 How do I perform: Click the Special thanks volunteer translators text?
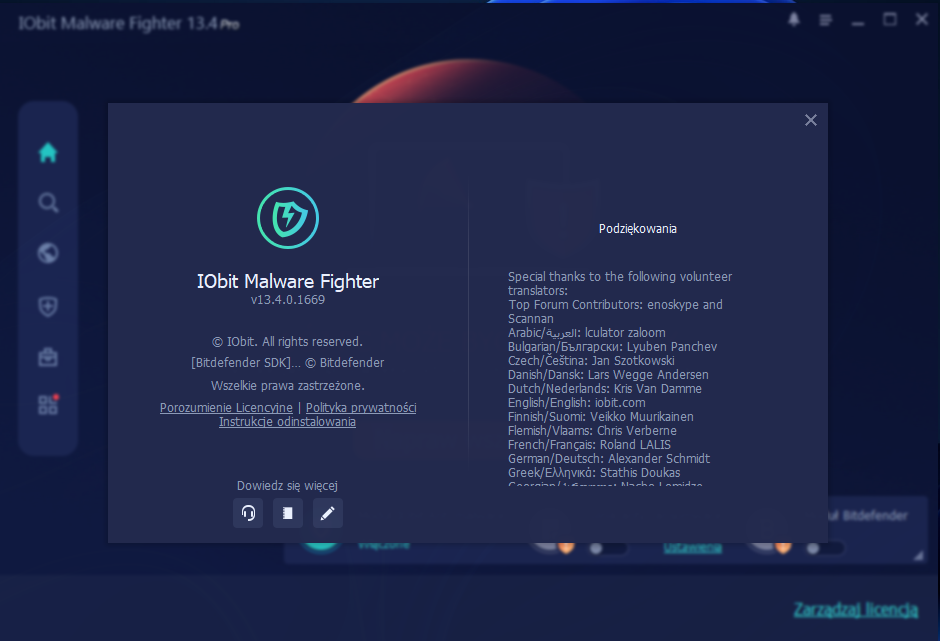[x=620, y=284]
